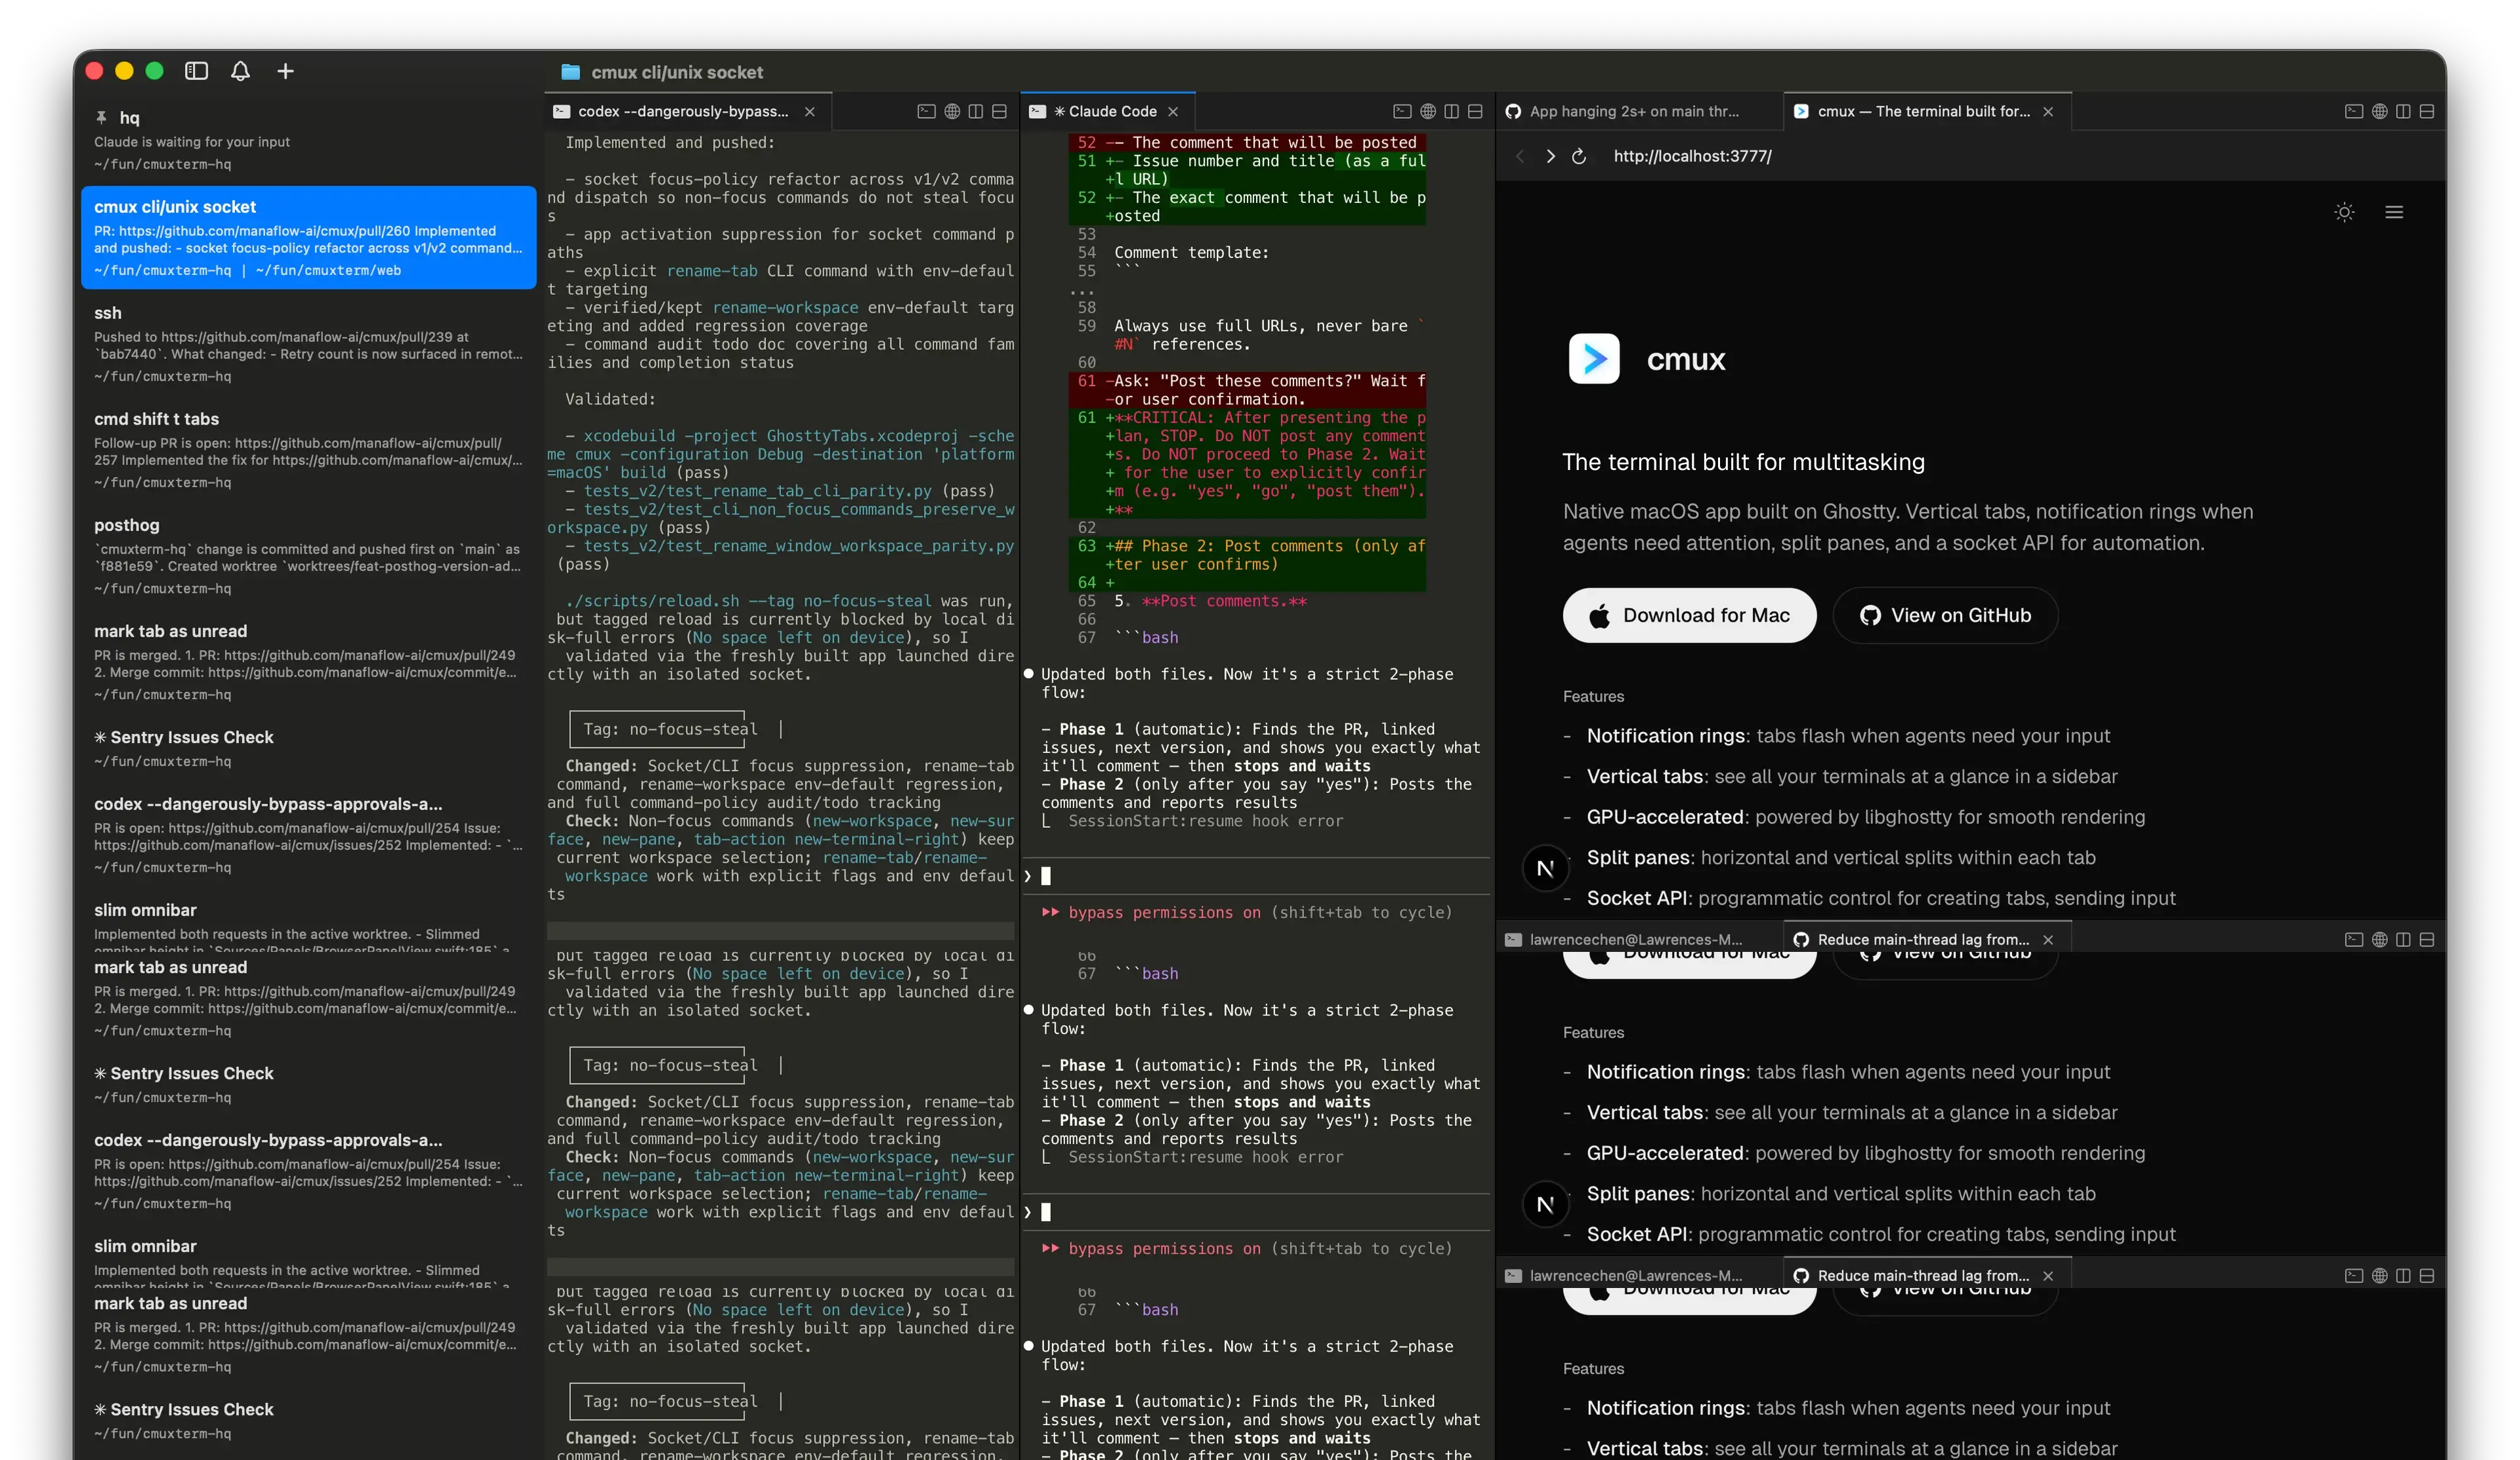Click the terminal icon in the cmux browser tab bar
Image resolution: width=2520 pixels, height=1460 pixels.
[2354, 112]
